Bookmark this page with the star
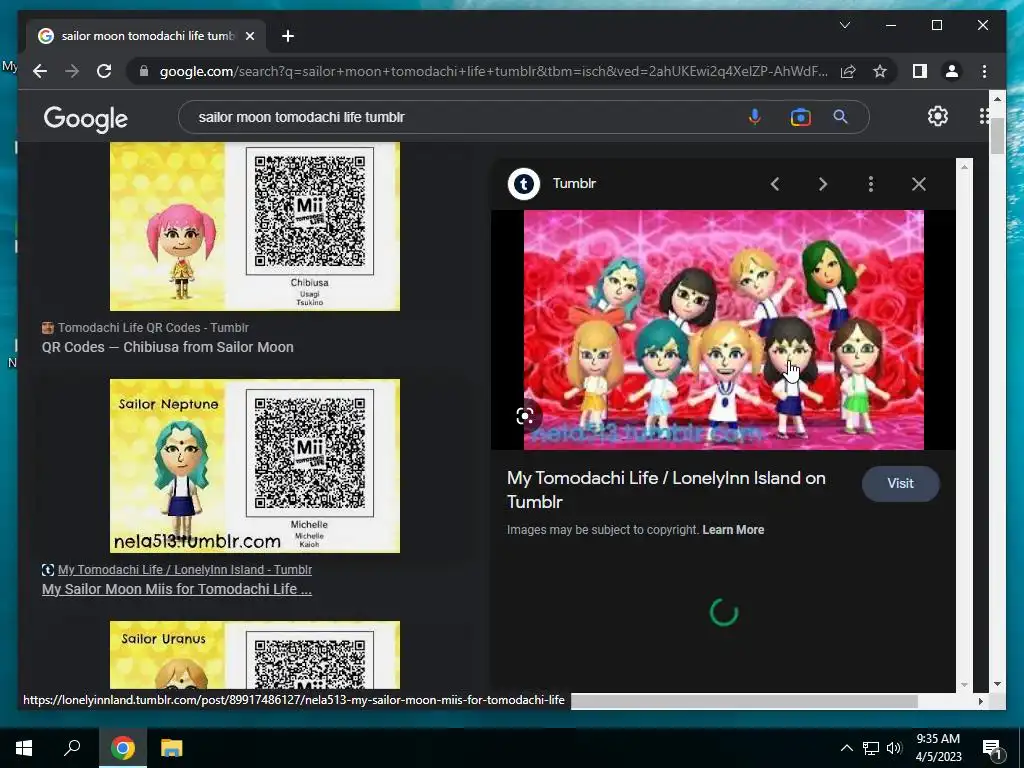 click(x=880, y=71)
